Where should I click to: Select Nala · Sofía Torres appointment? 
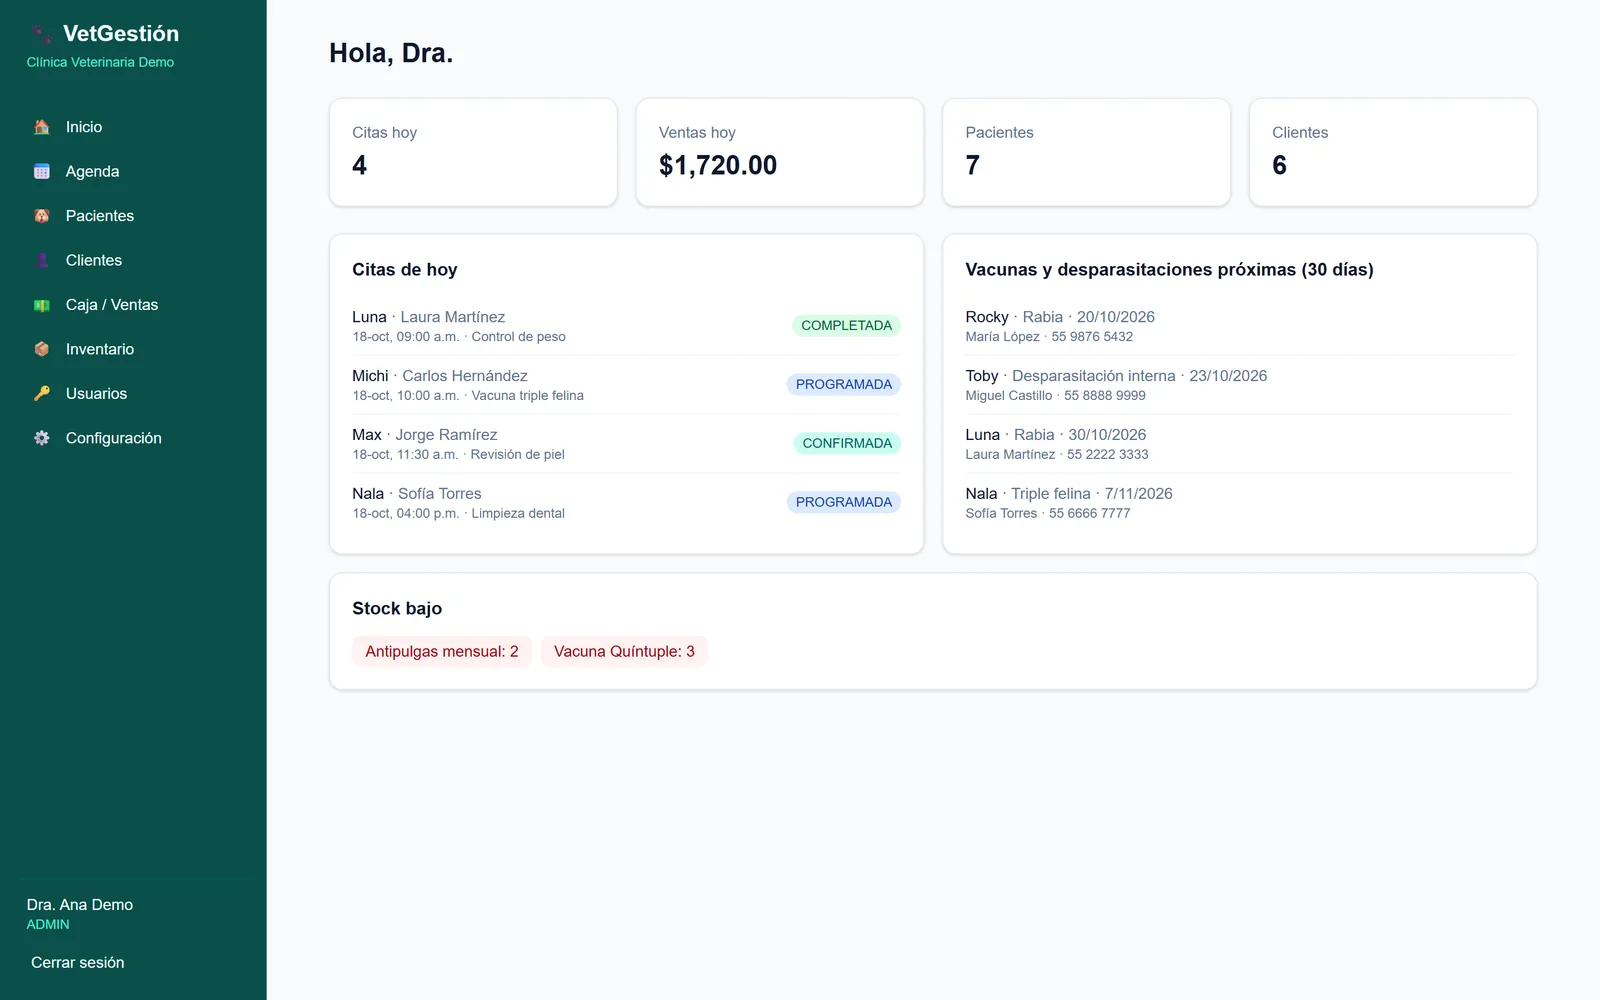pyautogui.click(x=626, y=503)
